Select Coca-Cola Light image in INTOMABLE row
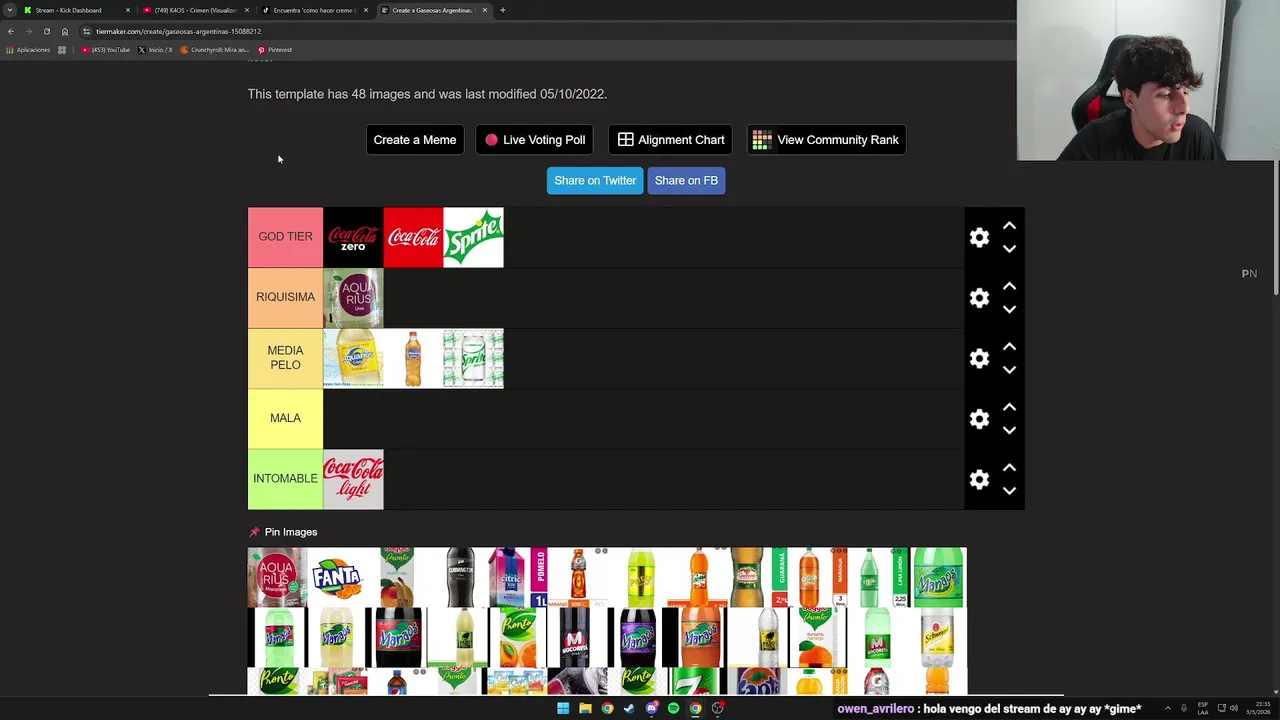The width and height of the screenshot is (1280, 720). (x=353, y=479)
